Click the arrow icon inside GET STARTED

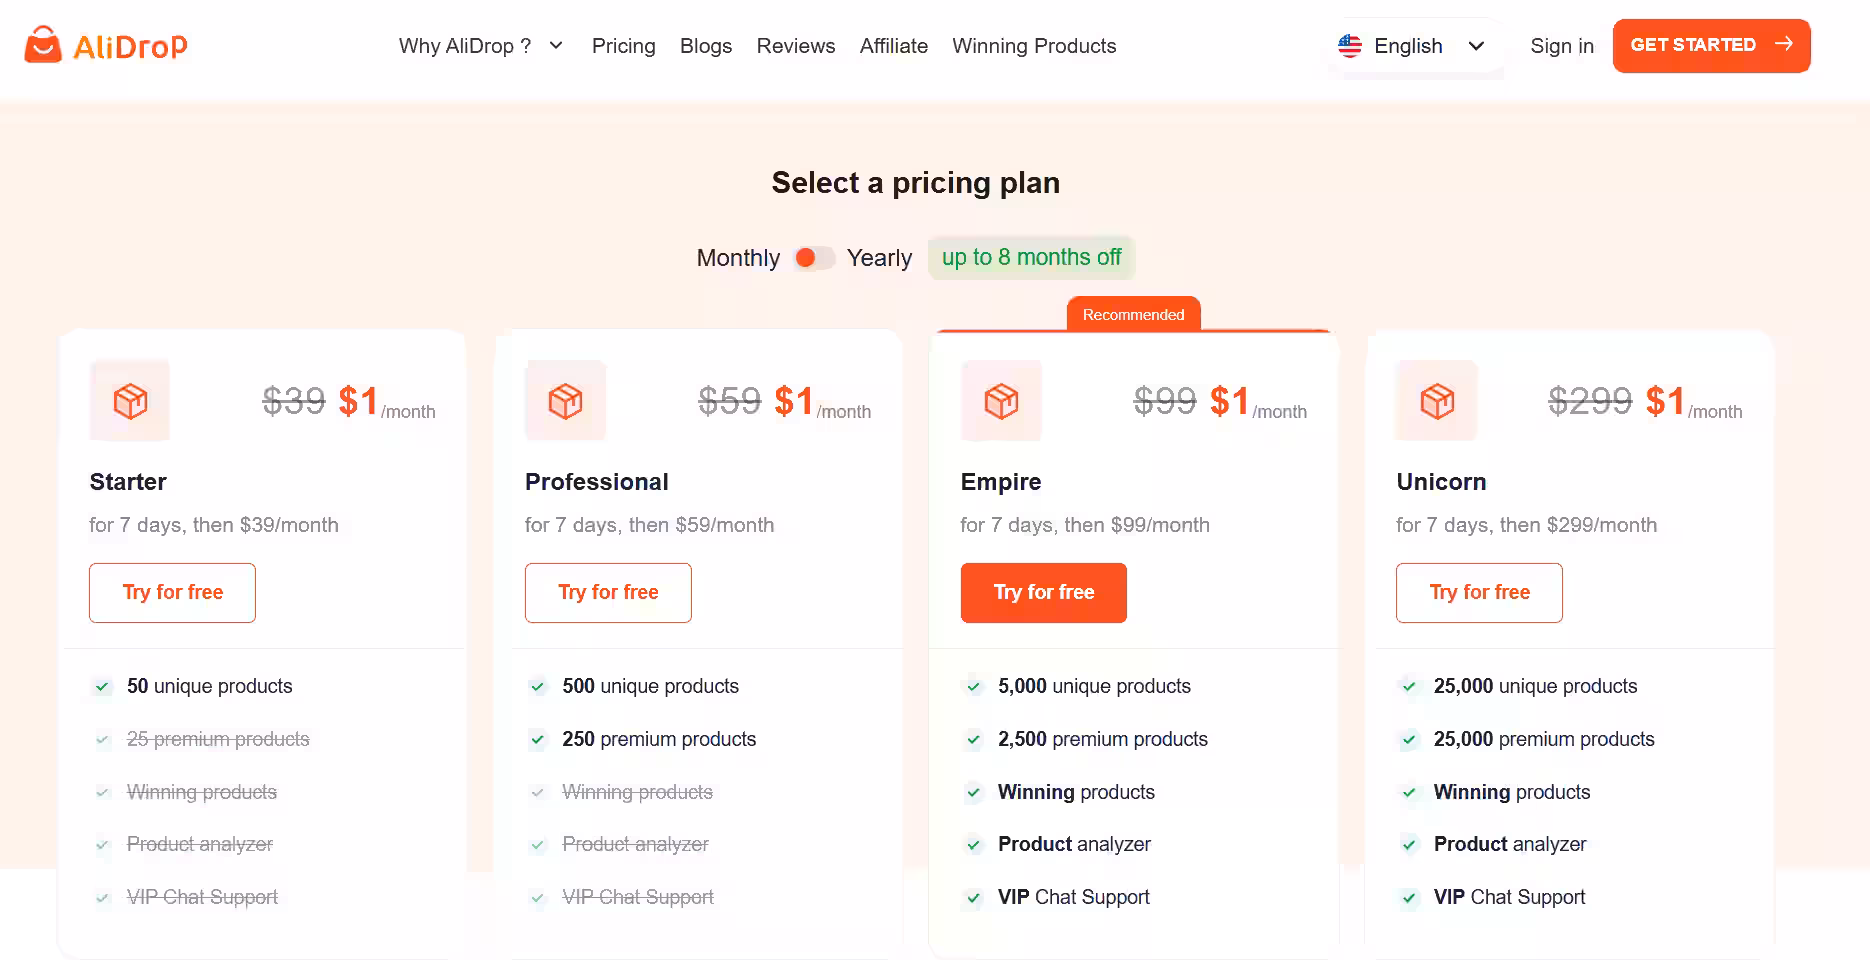point(1784,44)
